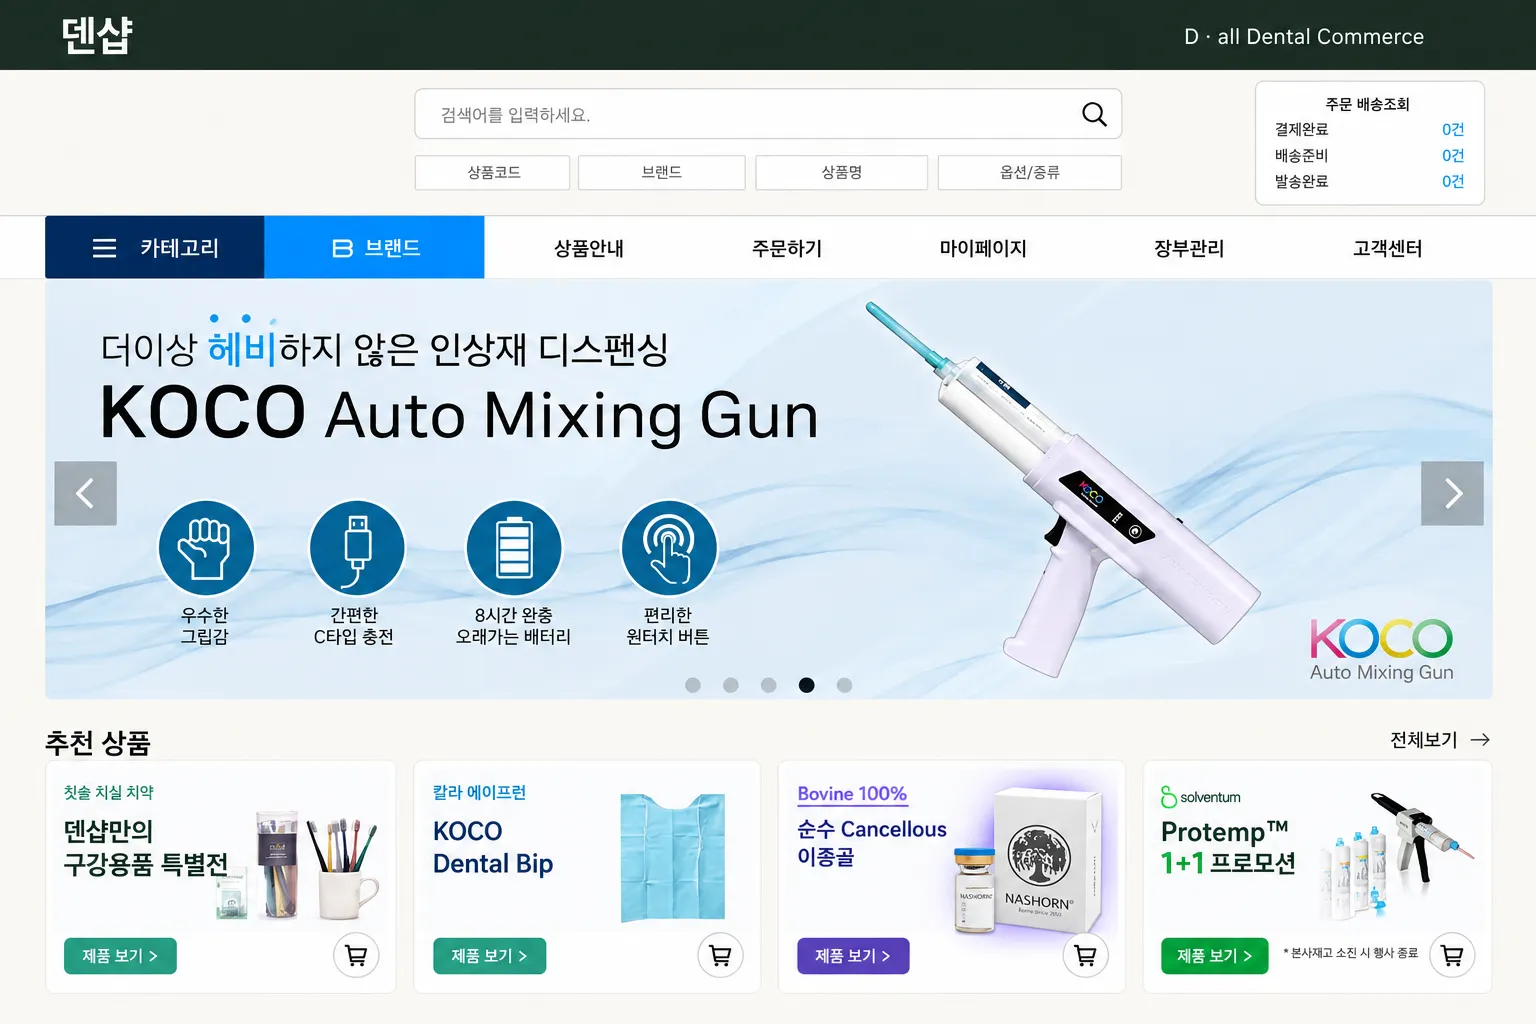This screenshot has width=1536, height=1024.
Task: Add 순수 Cancellous 이종골 to cart
Action: pyautogui.click(x=1085, y=955)
